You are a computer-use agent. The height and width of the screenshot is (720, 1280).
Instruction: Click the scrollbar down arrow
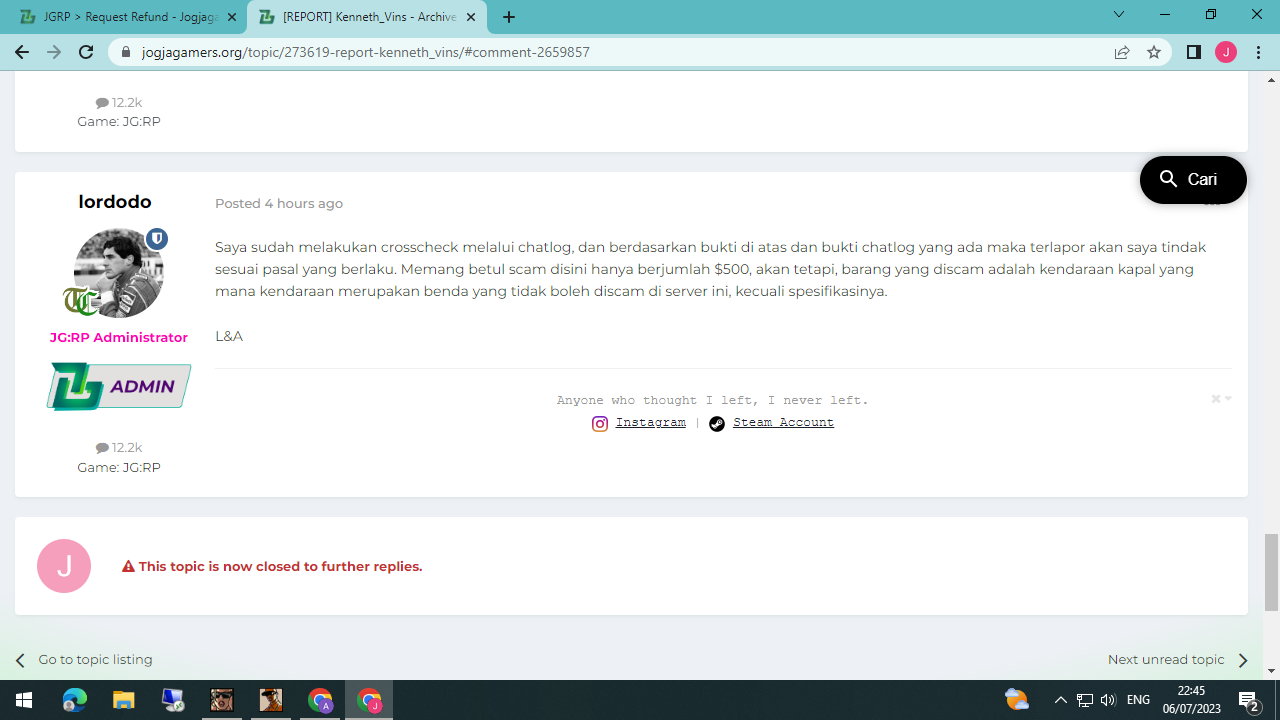tap(1271, 671)
